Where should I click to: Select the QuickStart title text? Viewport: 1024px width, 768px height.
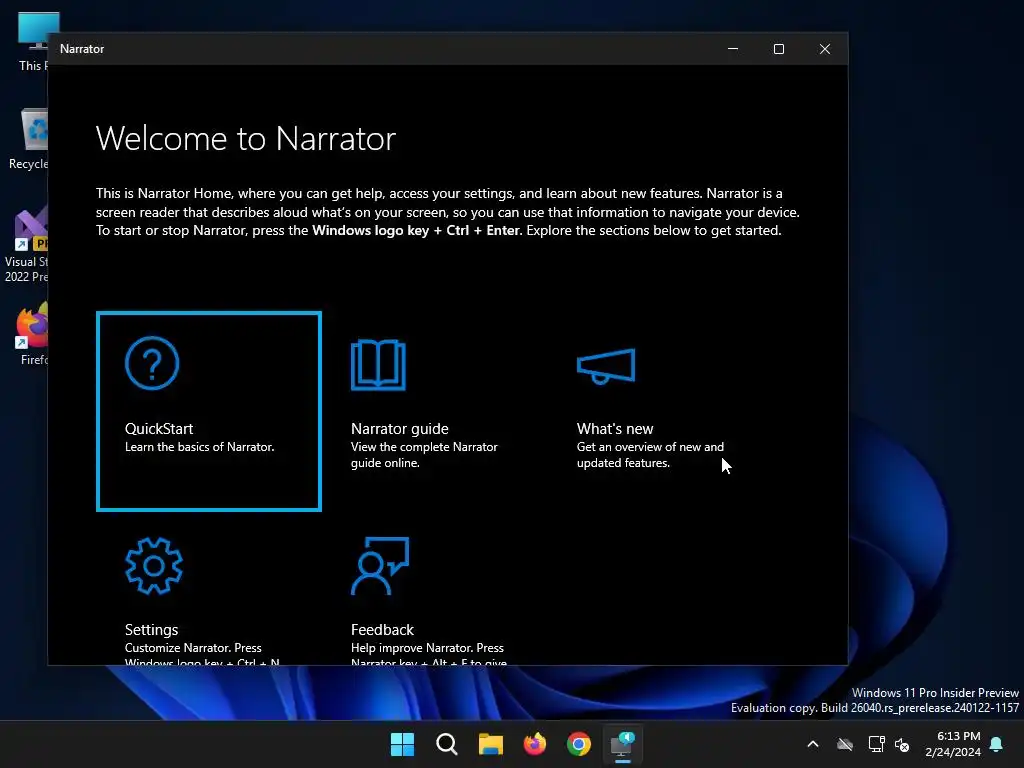pyautogui.click(x=159, y=428)
